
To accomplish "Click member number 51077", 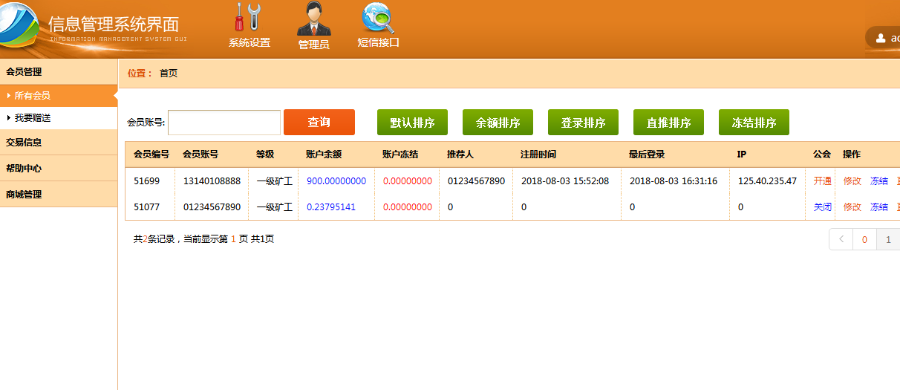I will pyautogui.click(x=146, y=207).
